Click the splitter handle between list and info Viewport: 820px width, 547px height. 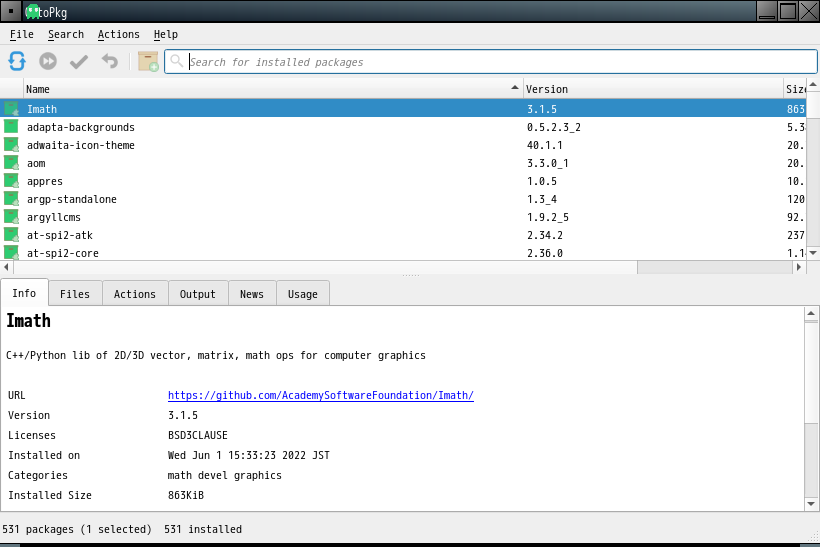point(411,275)
